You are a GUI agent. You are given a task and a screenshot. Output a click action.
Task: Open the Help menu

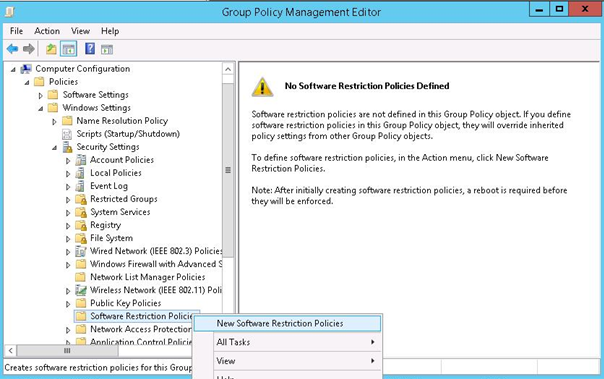(x=110, y=31)
